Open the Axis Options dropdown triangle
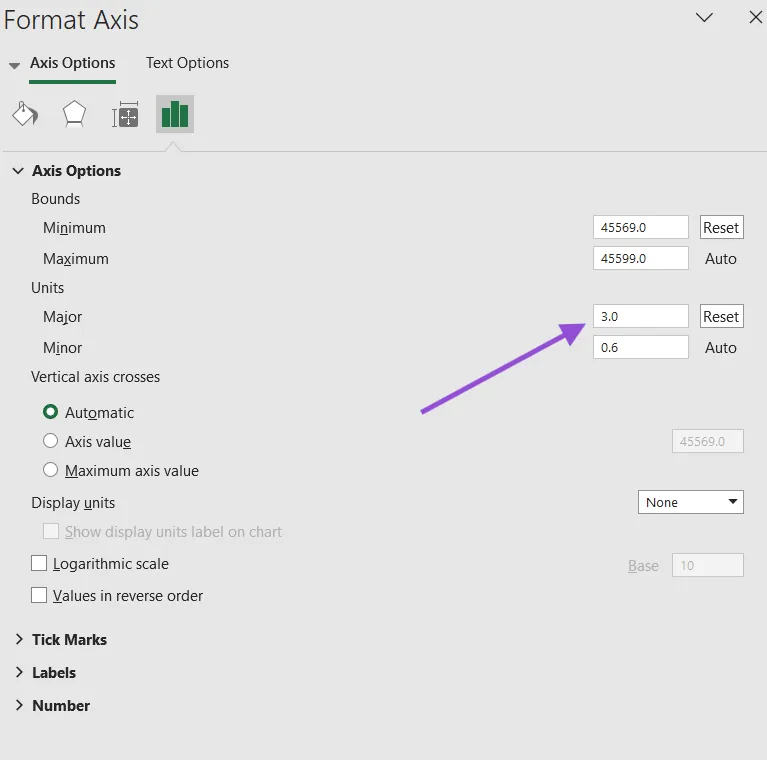The height and width of the screenshot is (760, 767). (x=14, y=65)
